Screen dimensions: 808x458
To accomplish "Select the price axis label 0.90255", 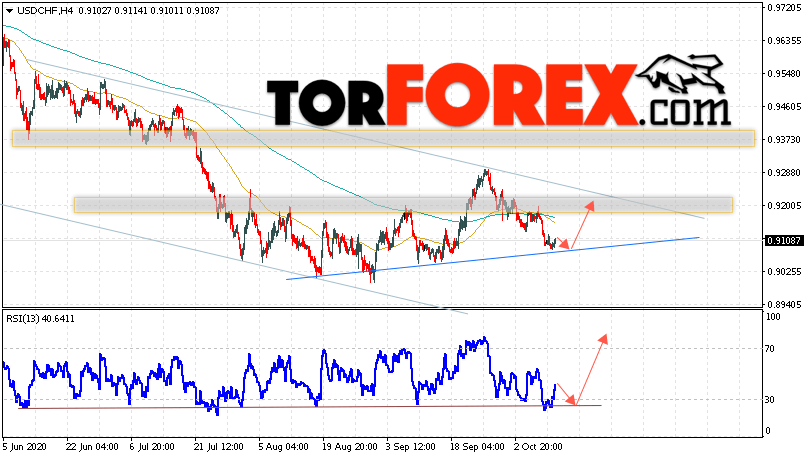I will [x=784, y=272].
